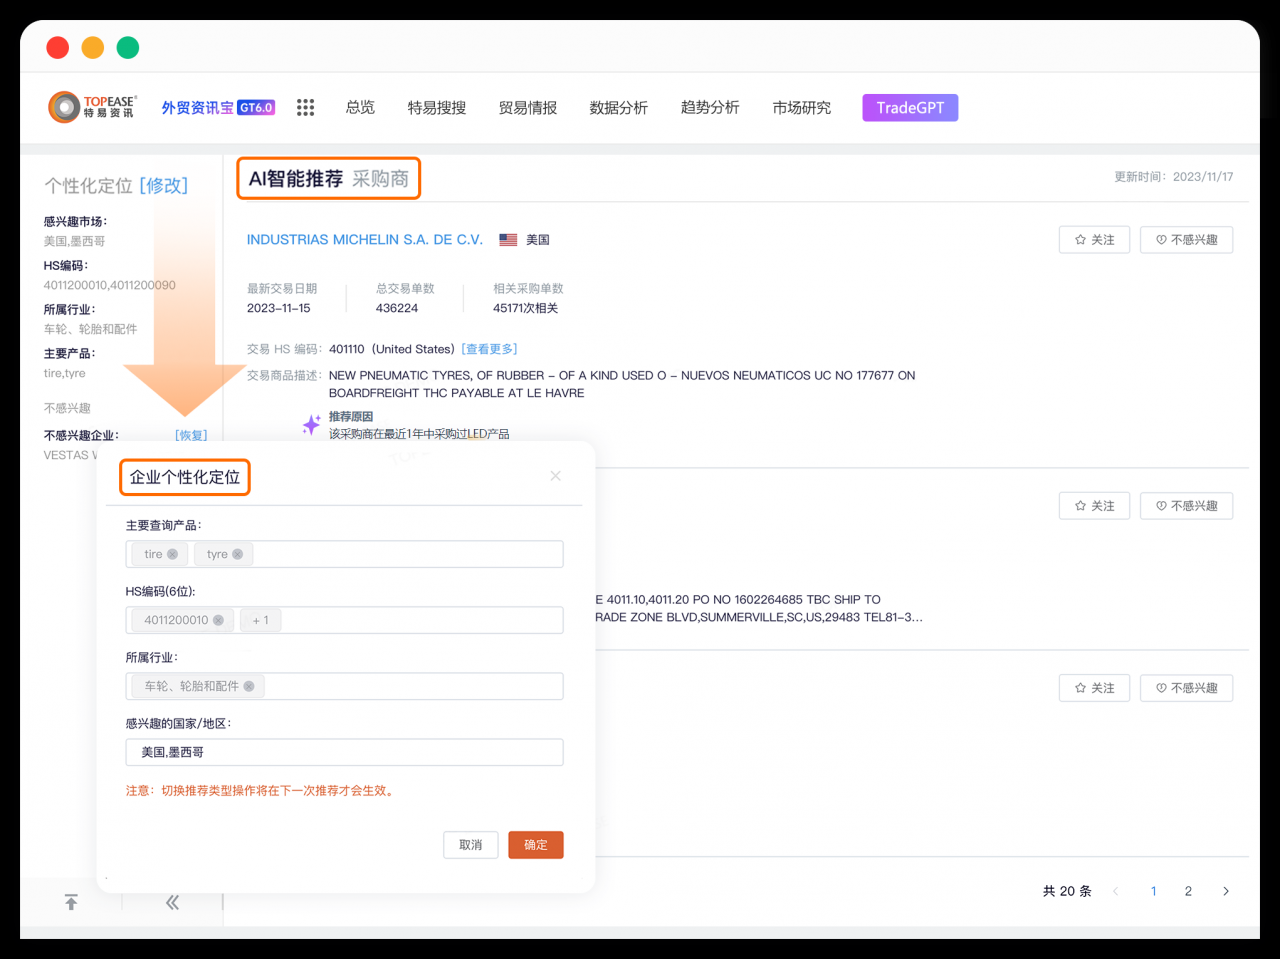Click the scroll-to-top arrow icon
The width and height of the screenshot is (1280, 959).
click(x=71, y=902)
